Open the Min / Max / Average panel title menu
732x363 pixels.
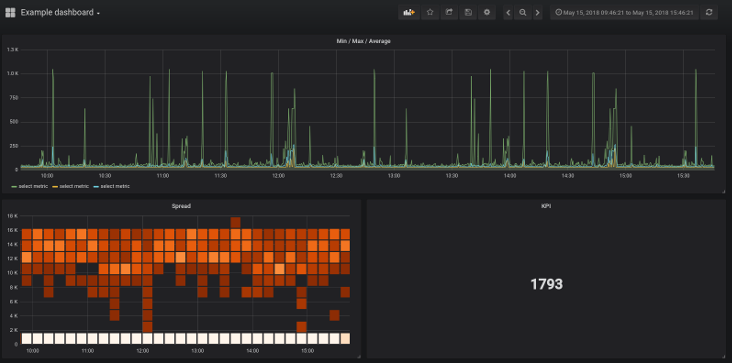364,41
